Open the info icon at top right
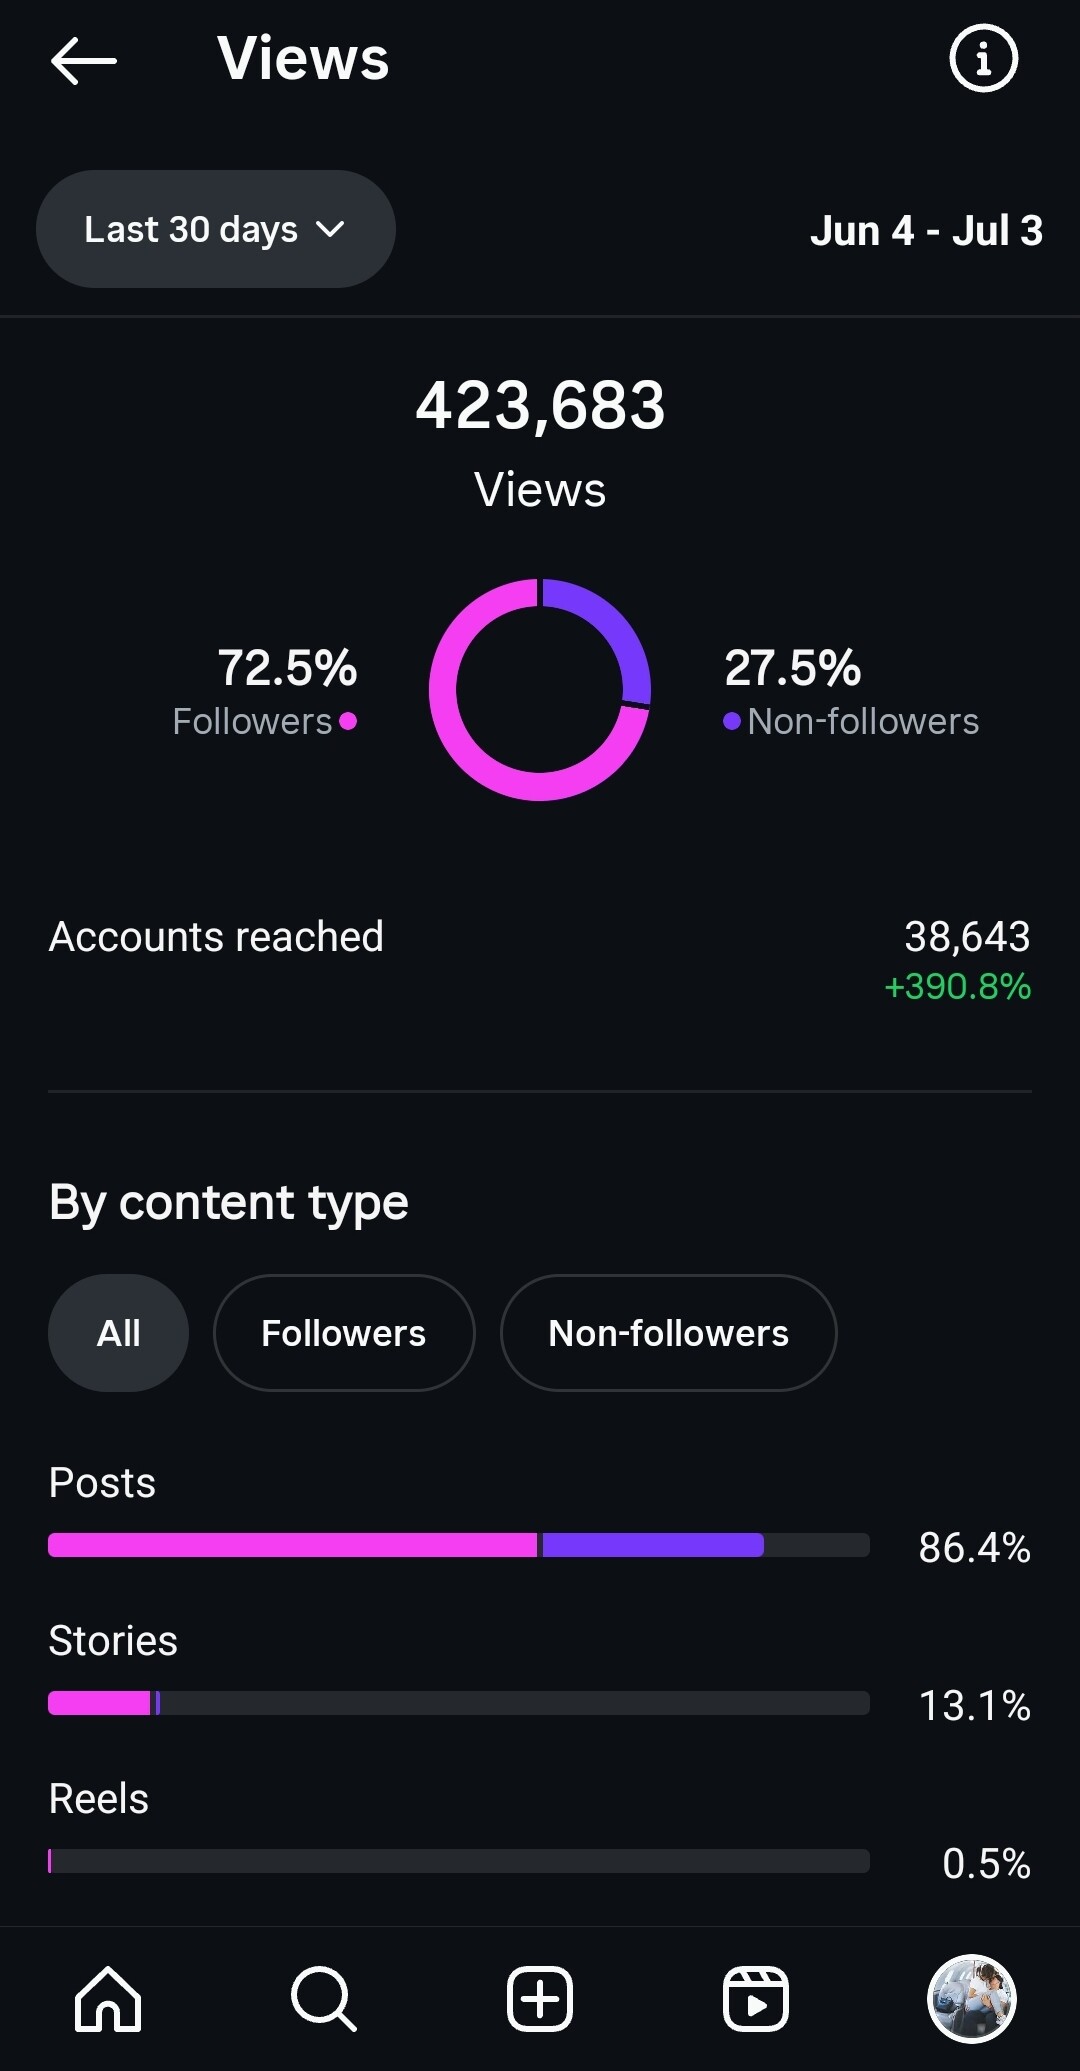1080x2071 pixels. pyautogui.click(x=983, y=58)
